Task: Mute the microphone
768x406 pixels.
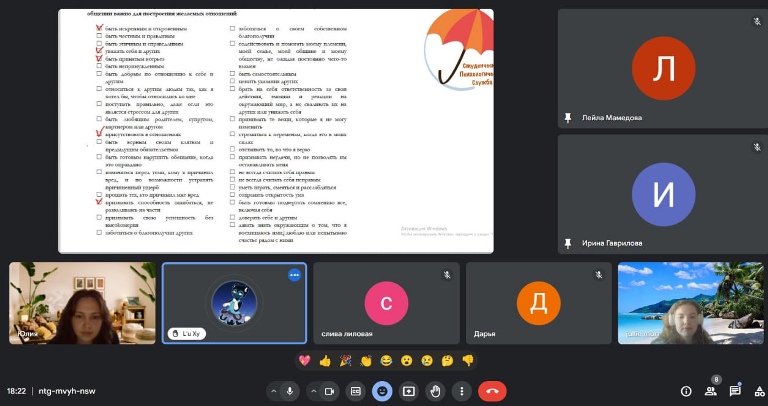Action: click(x=290, y=391)
